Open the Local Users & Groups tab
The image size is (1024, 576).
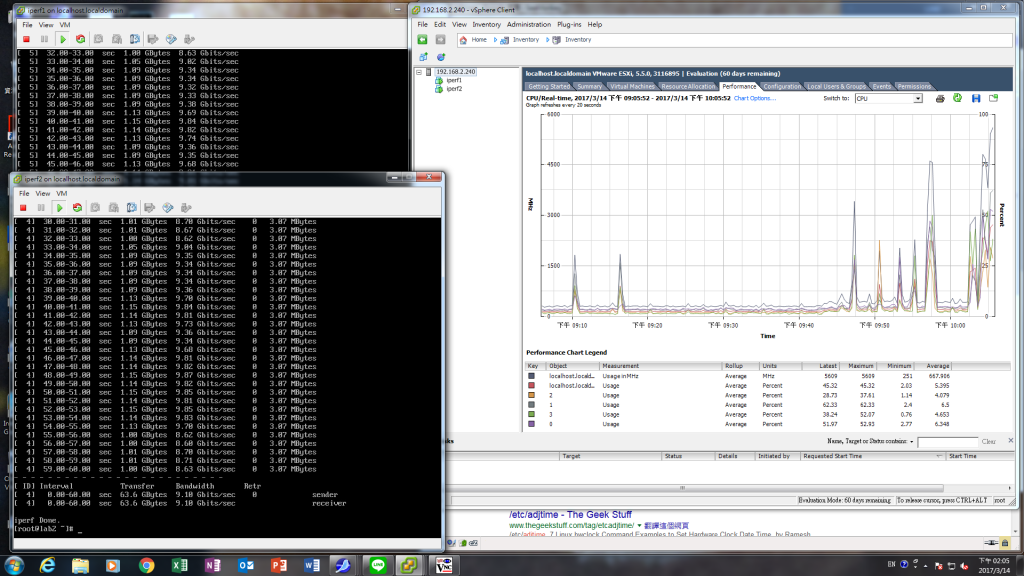[836, 86]
